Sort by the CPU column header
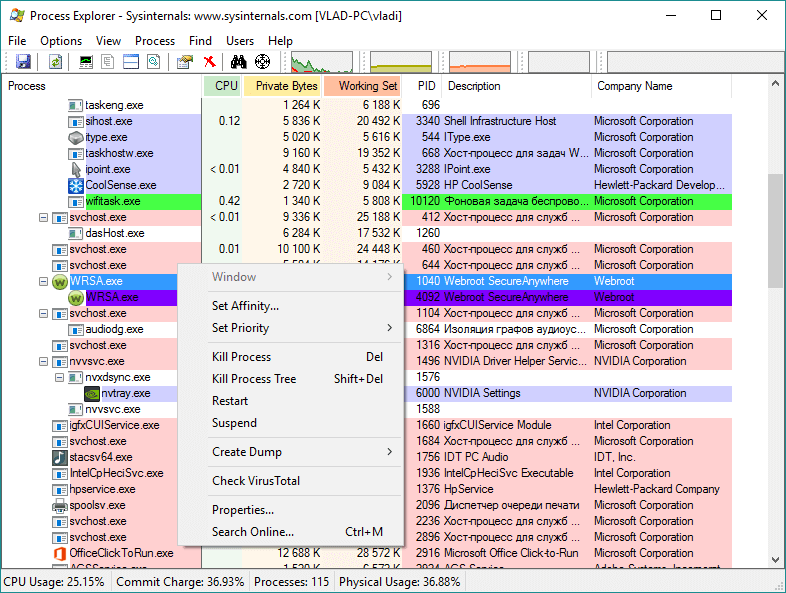Image resolution: width=786 pixels, height=593 pixels. point(223,86)
